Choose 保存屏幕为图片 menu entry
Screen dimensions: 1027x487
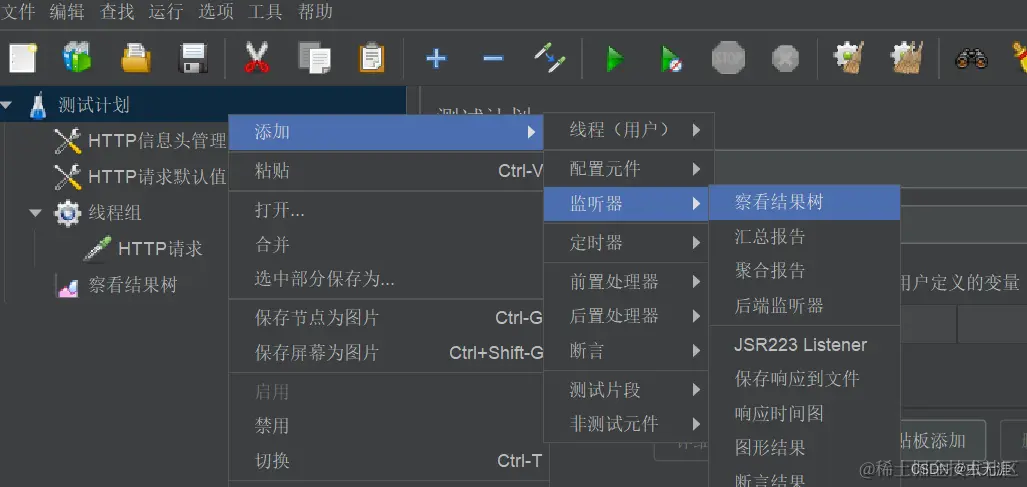click(x=386, y=353)
